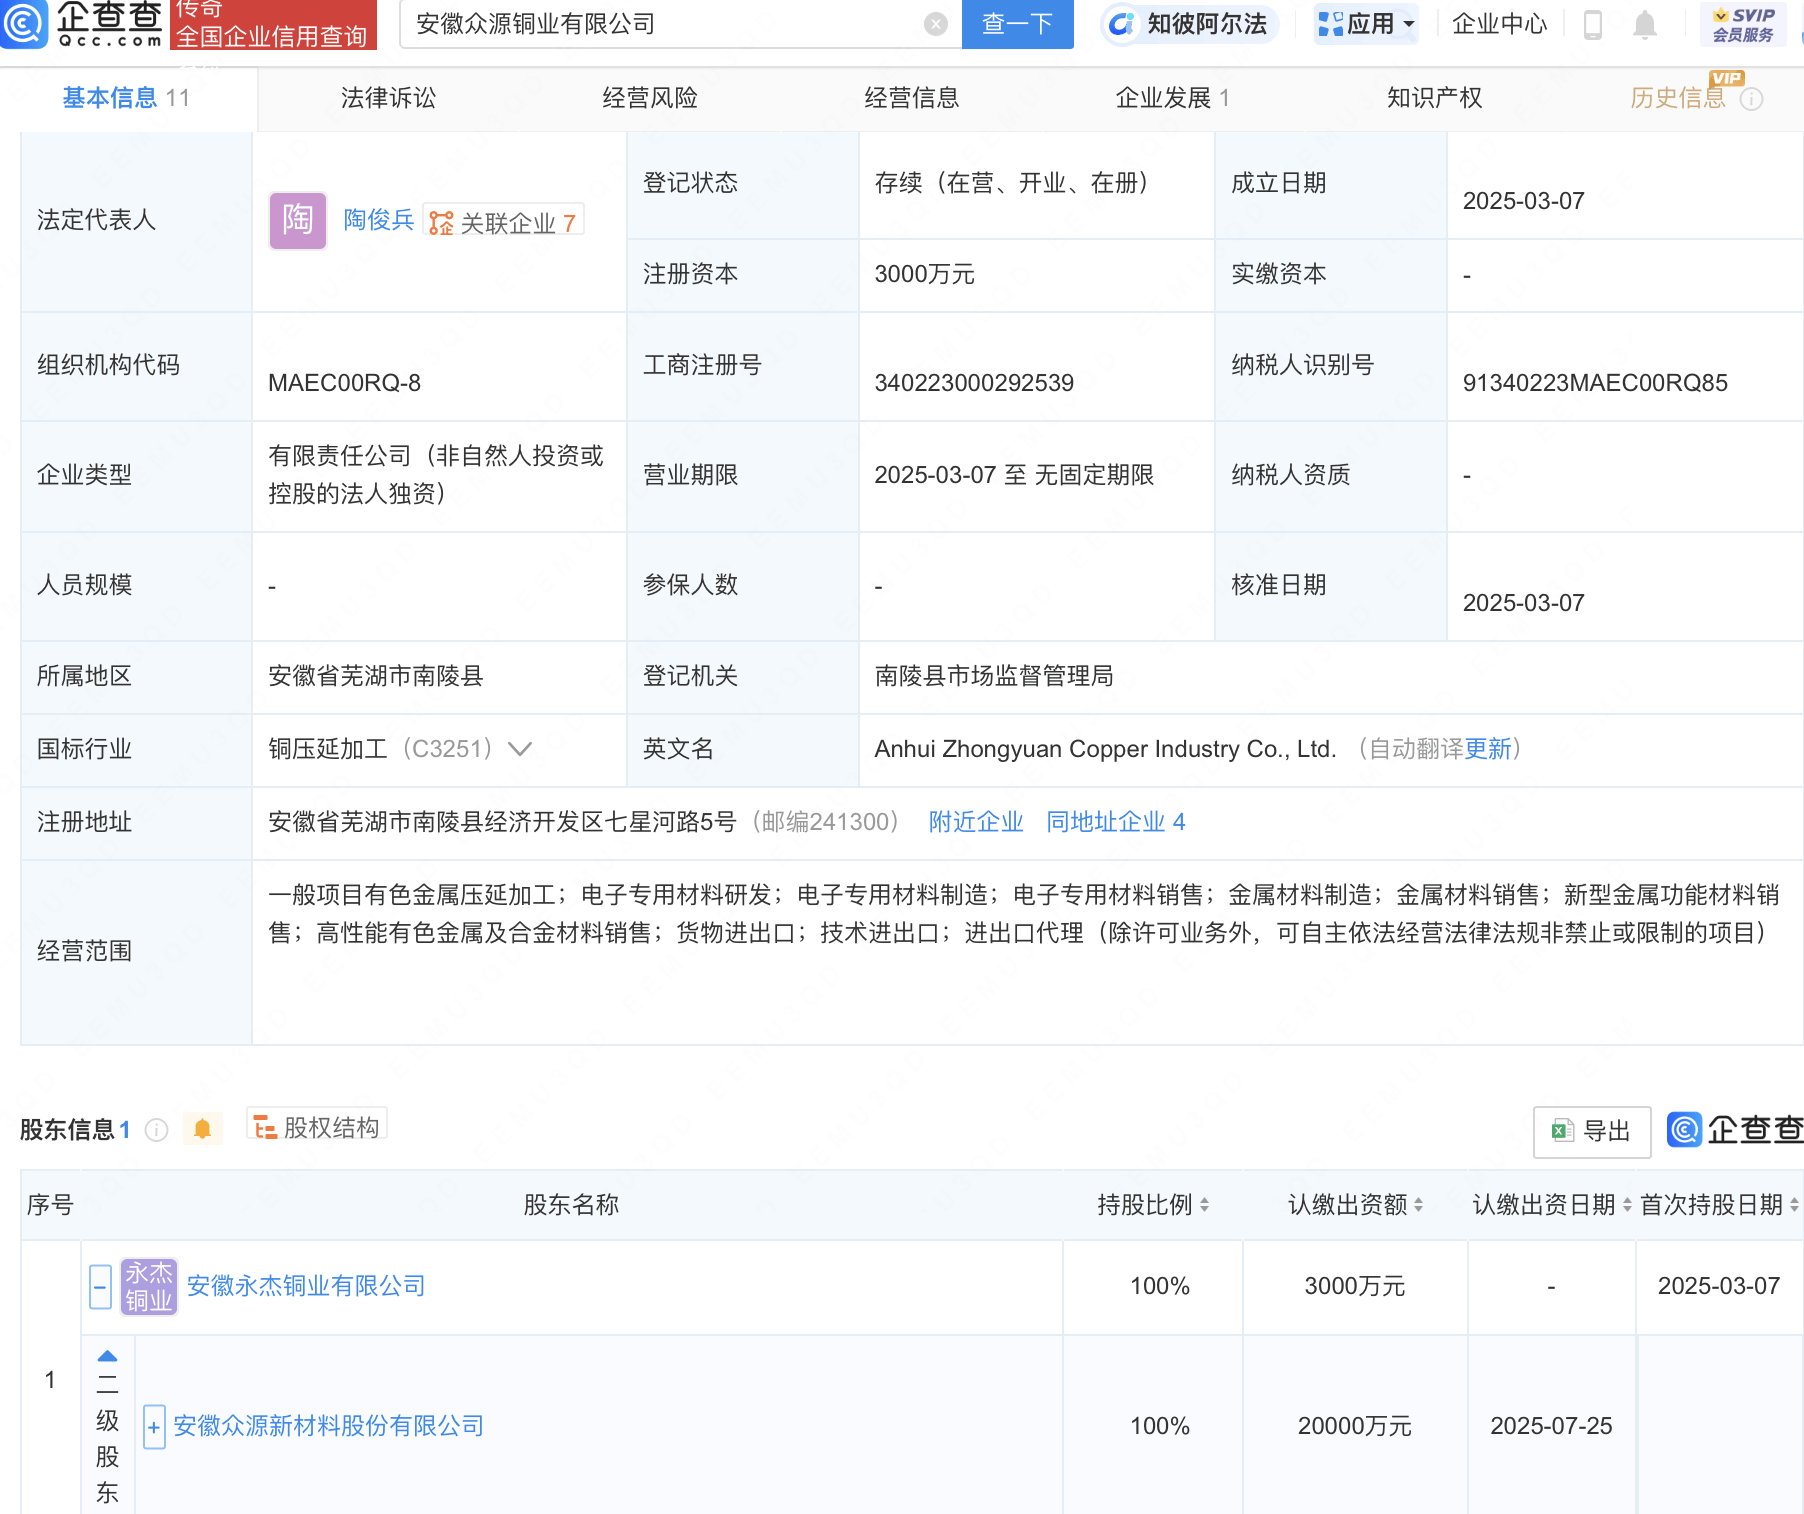Click the Qichacha logo icon
The width and height of the screenshot is (1804, 1514).
click(23, 22)
